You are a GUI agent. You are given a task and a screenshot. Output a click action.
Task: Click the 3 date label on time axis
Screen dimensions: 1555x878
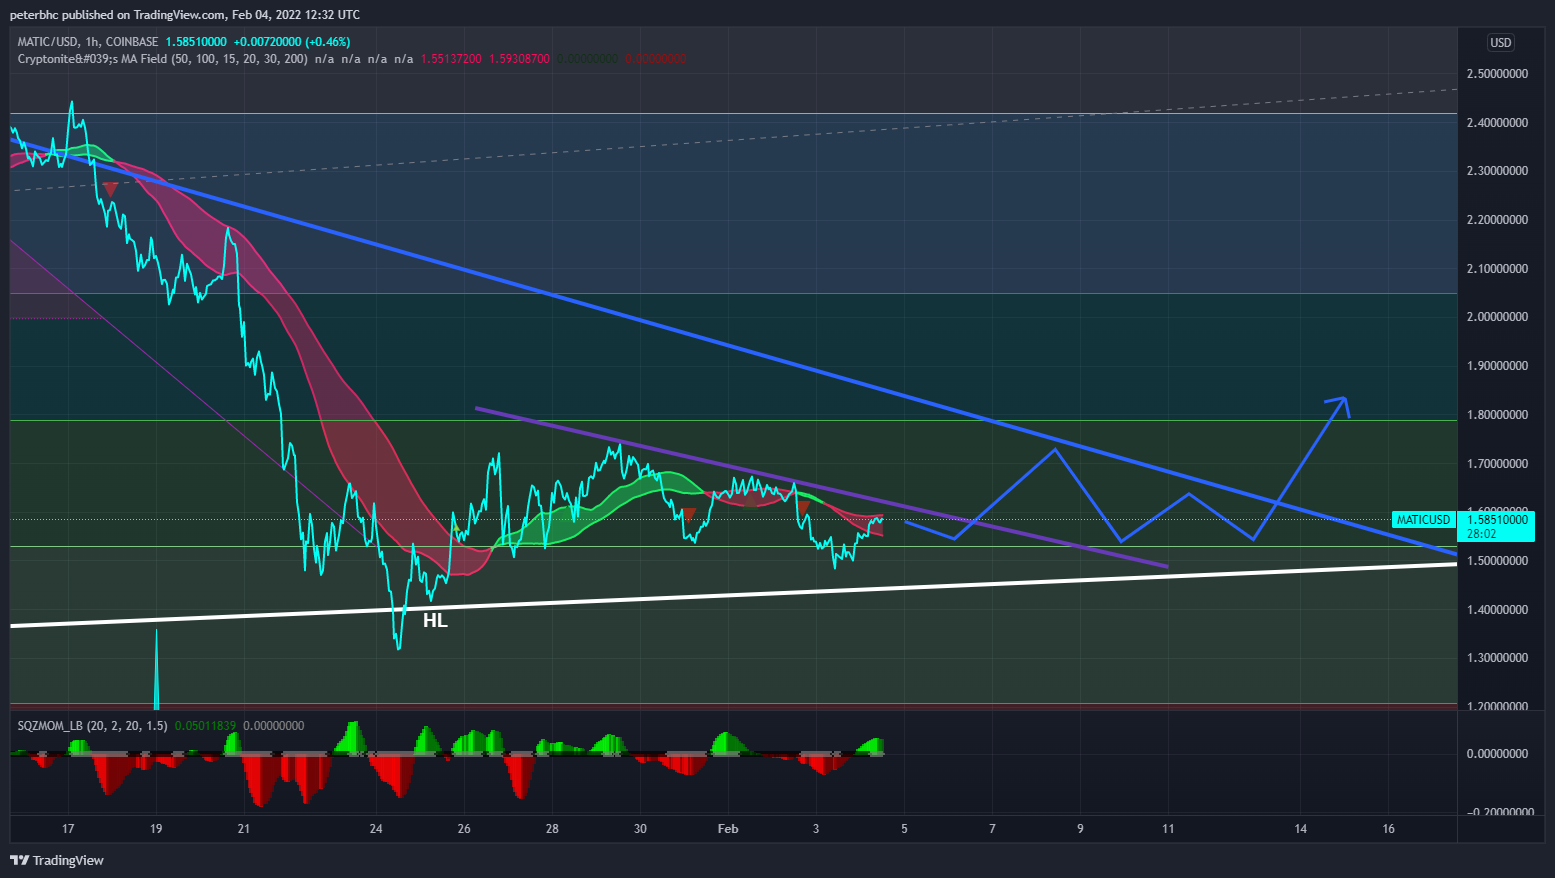[x=816, y=829]
